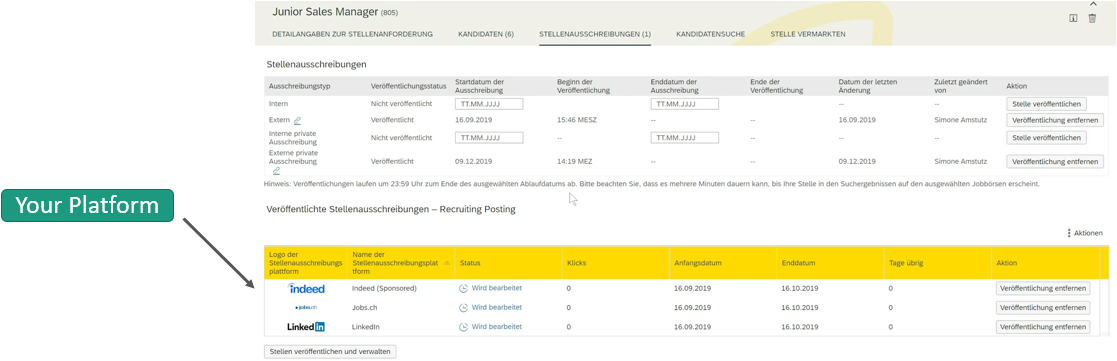Click the pencil edit icon beside Extern

297,121
